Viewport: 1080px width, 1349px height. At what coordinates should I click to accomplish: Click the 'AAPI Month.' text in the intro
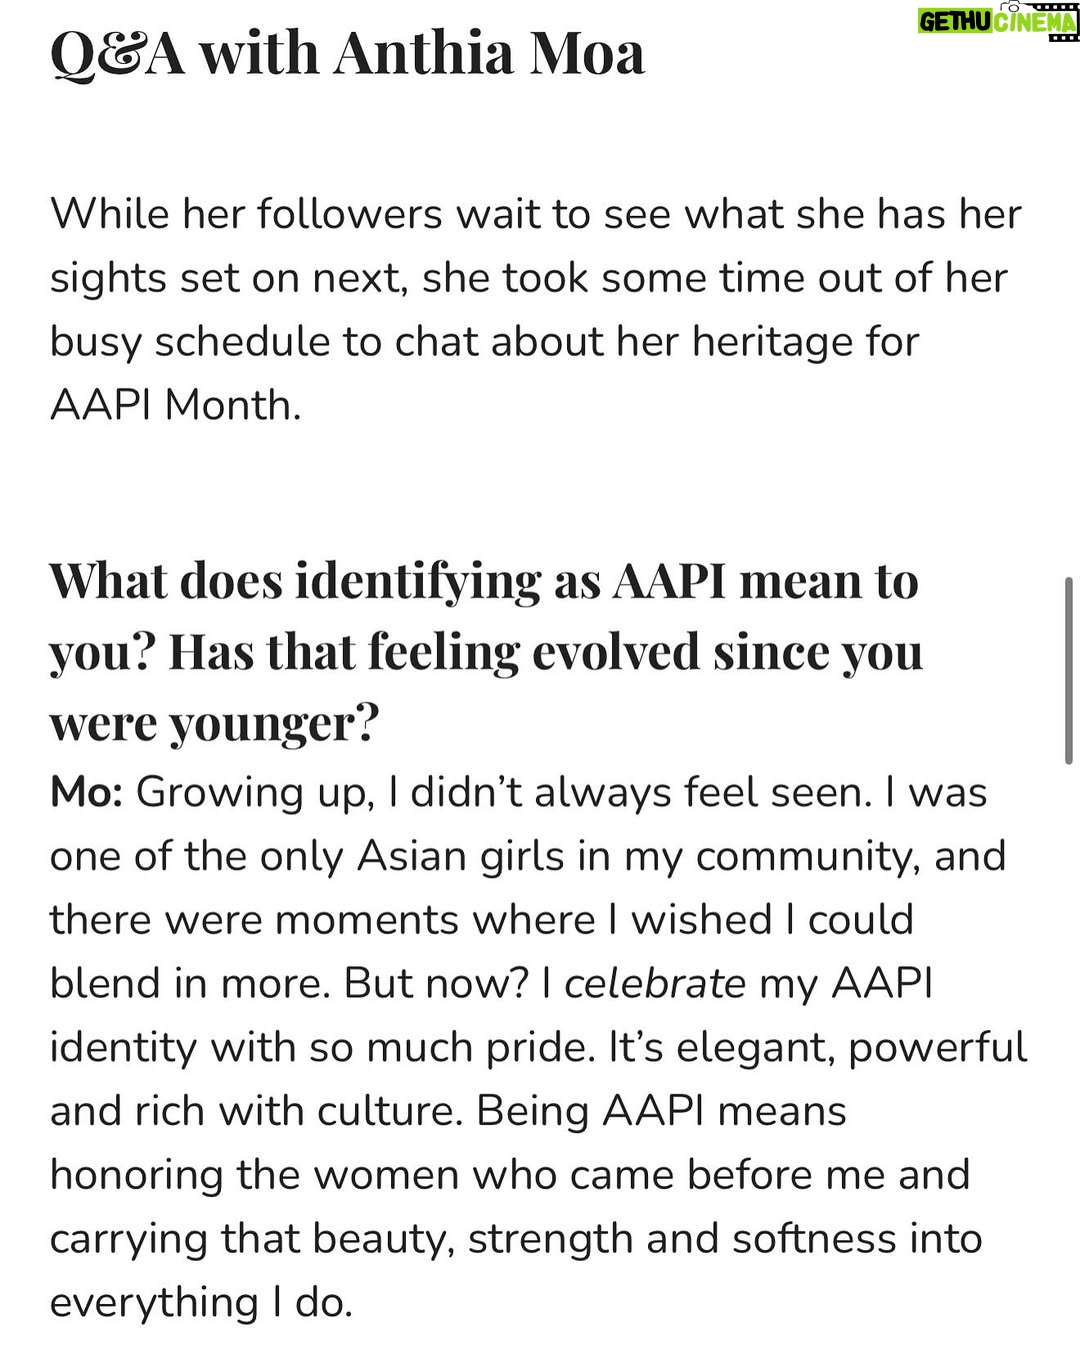175,406
